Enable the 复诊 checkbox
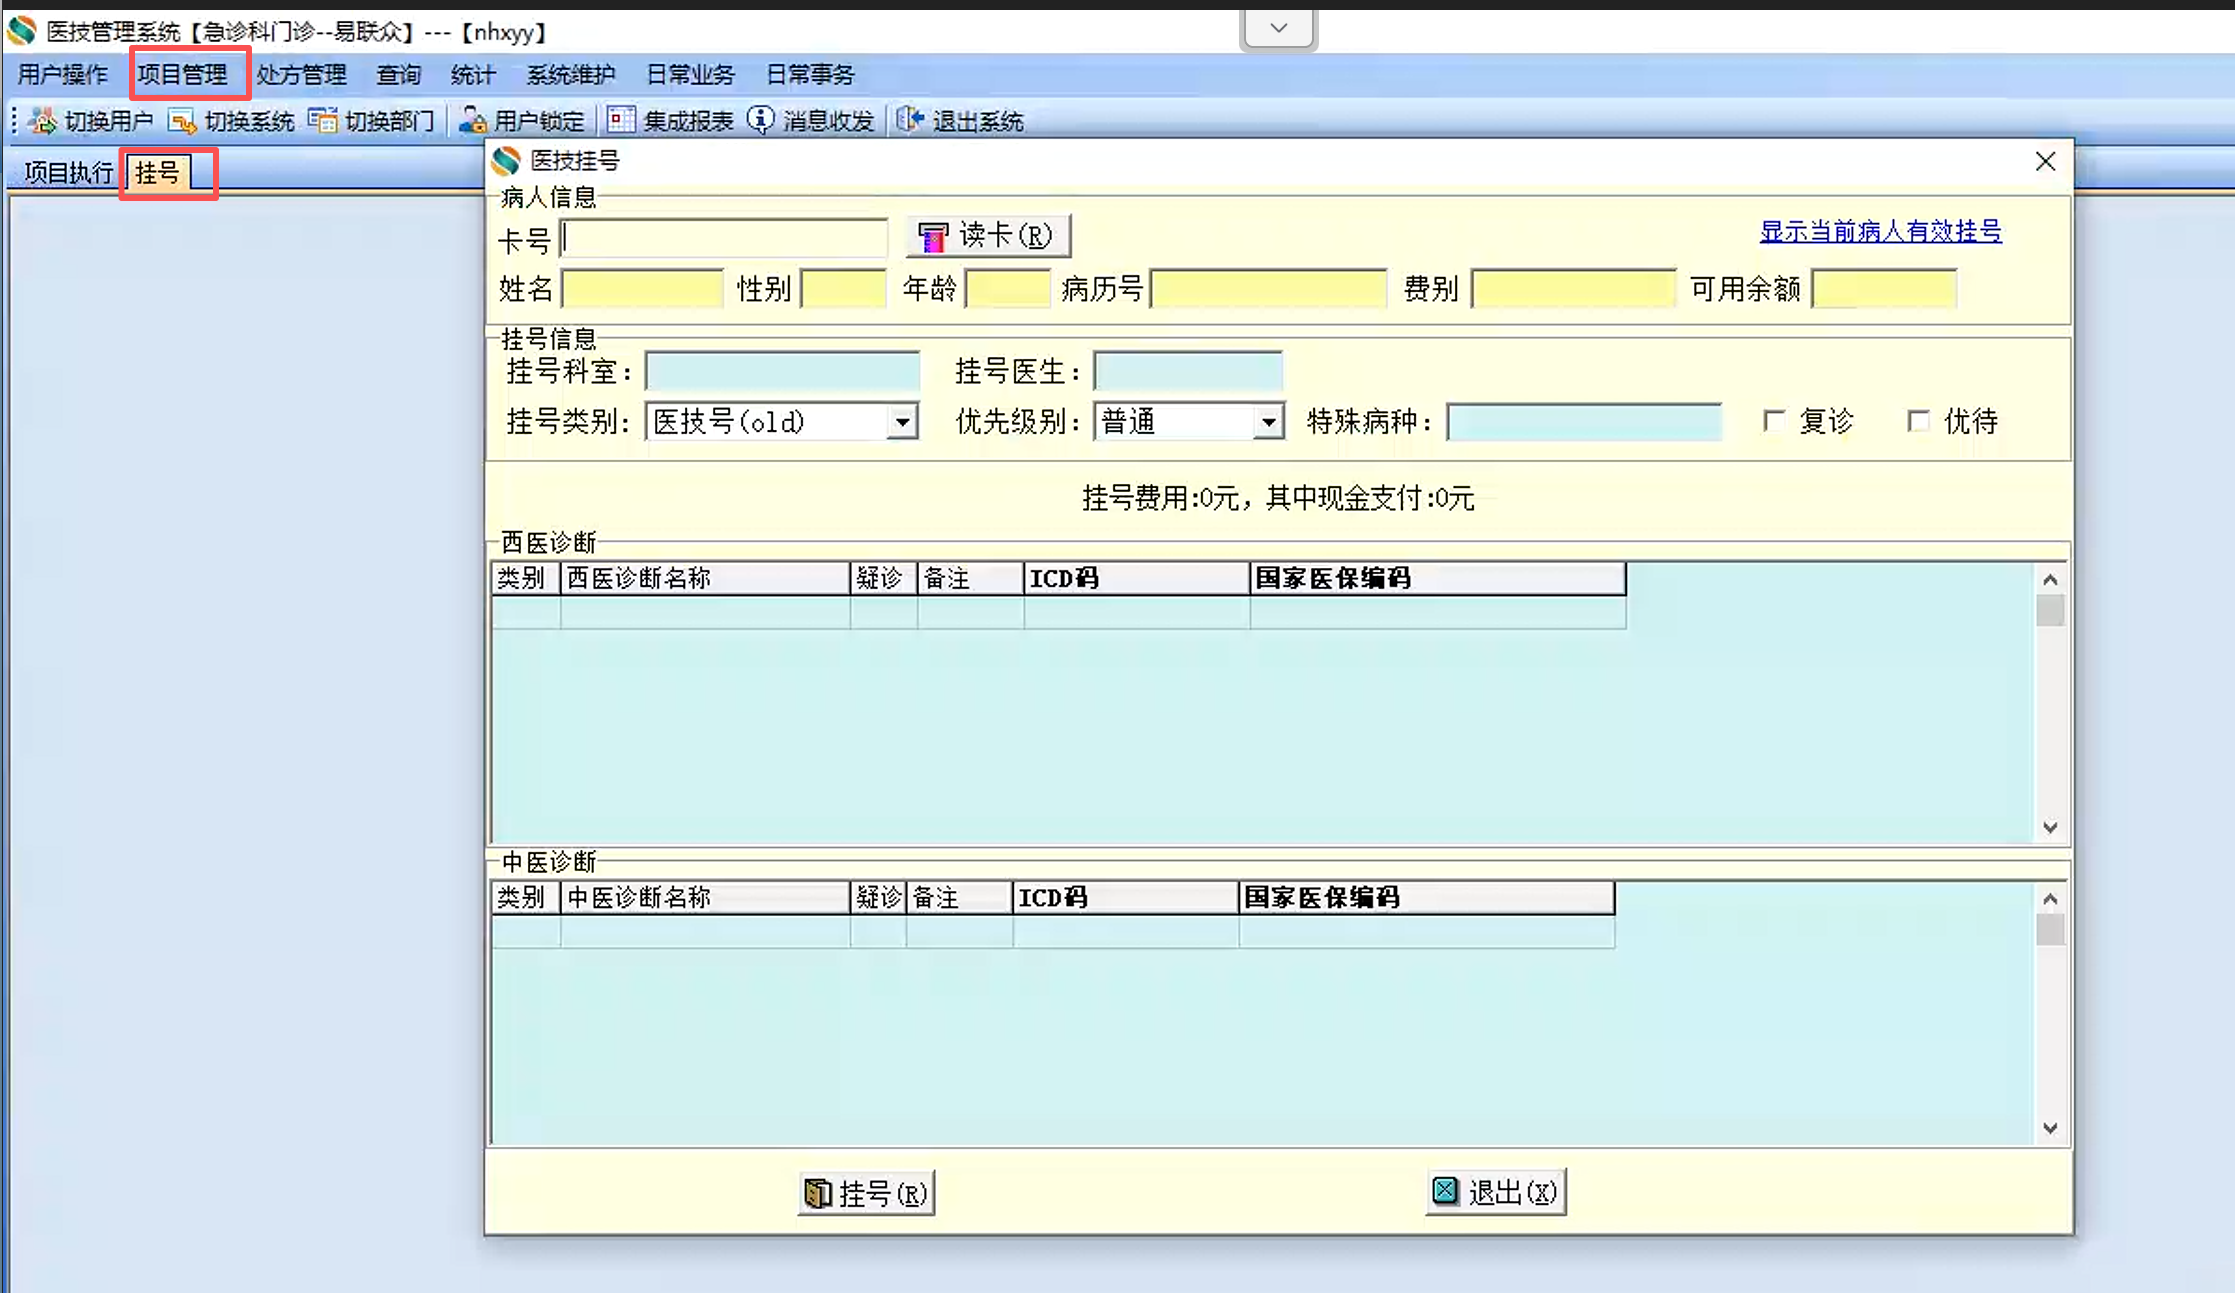Image resolution: width=2235 pixels, height=1293 pixels. click(x=1773, y=421)
